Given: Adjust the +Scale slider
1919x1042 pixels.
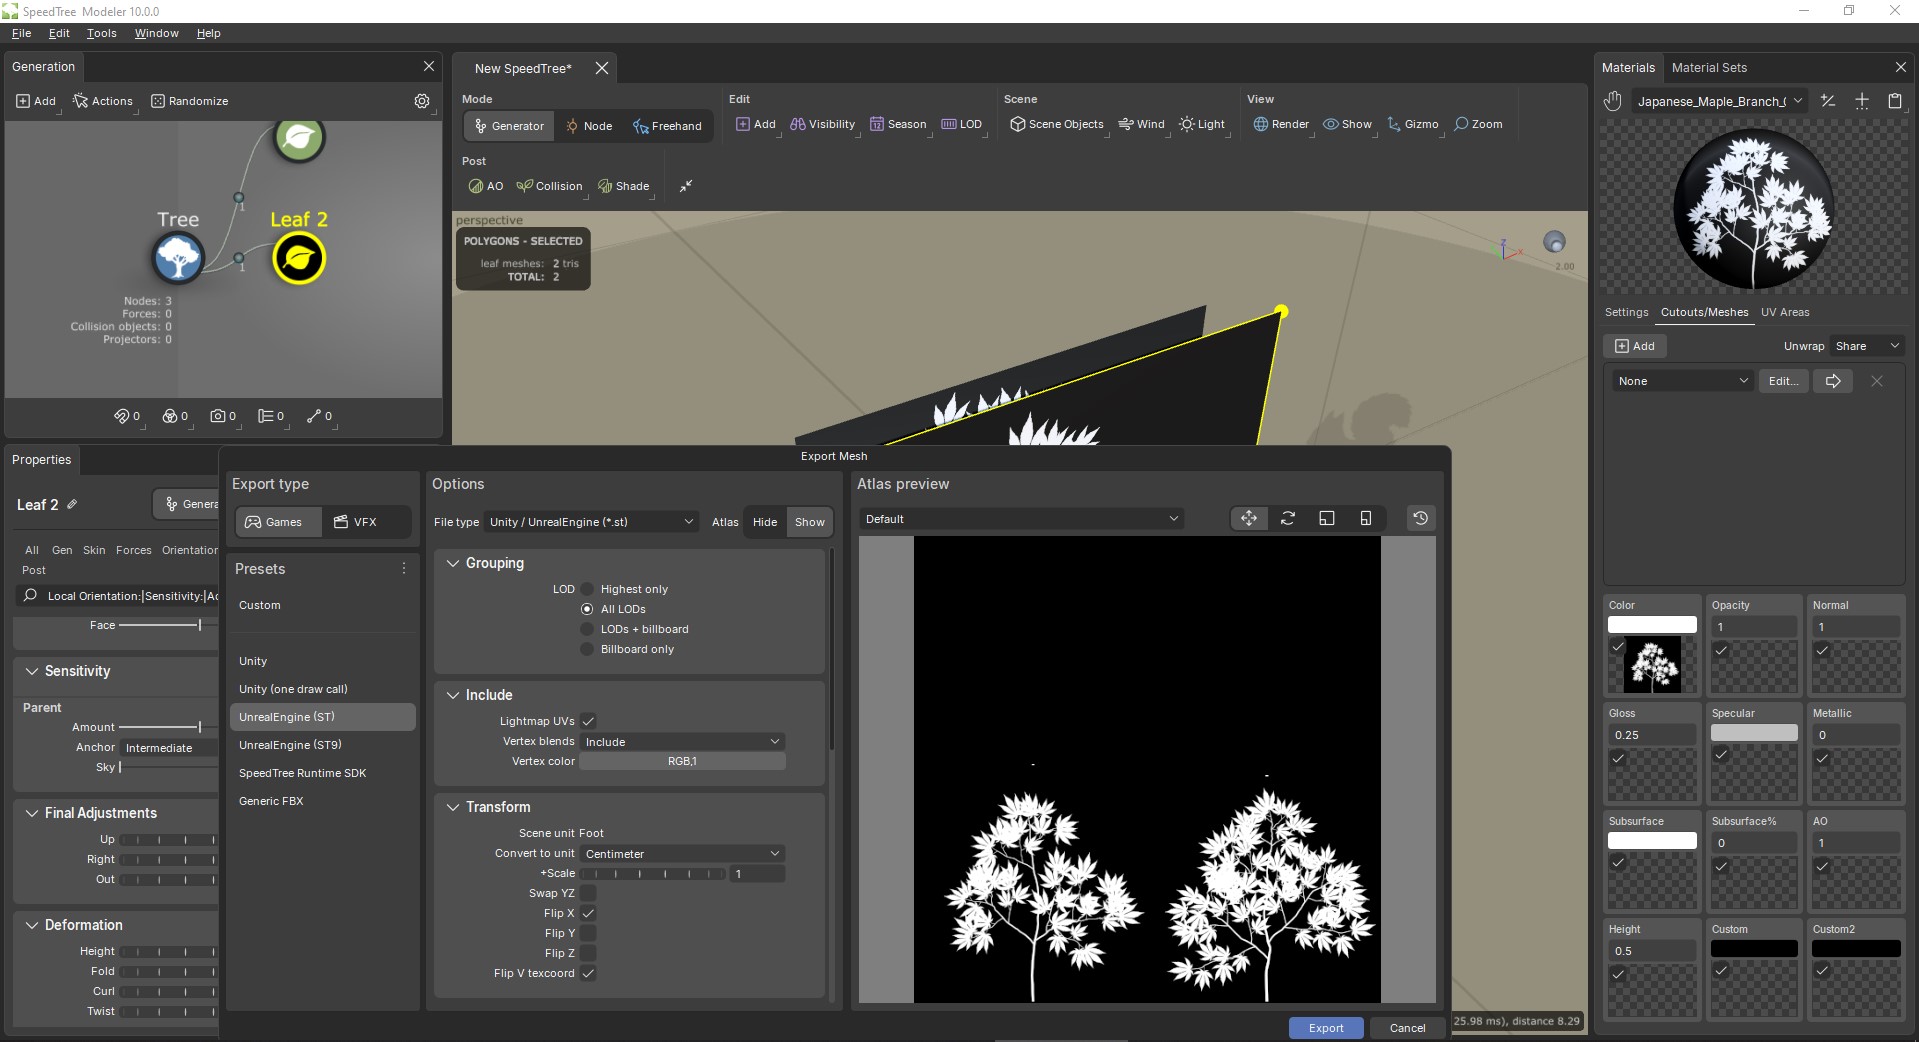Looking at the screenshot, I should pos(654,874).
